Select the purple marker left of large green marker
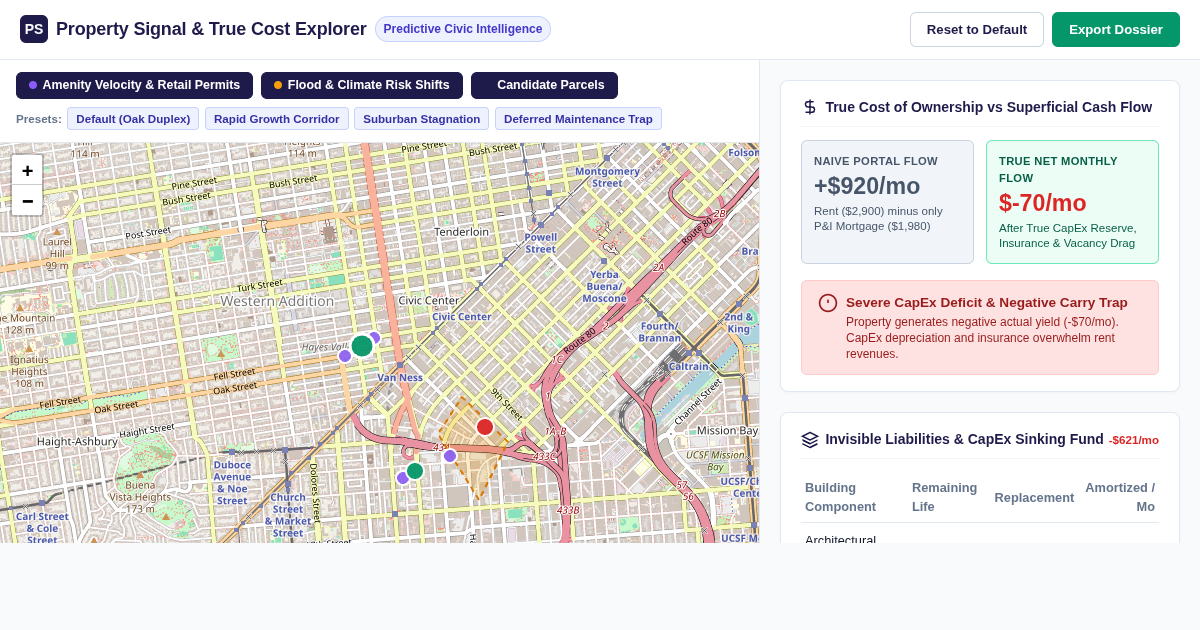 [x=345, y=356]
